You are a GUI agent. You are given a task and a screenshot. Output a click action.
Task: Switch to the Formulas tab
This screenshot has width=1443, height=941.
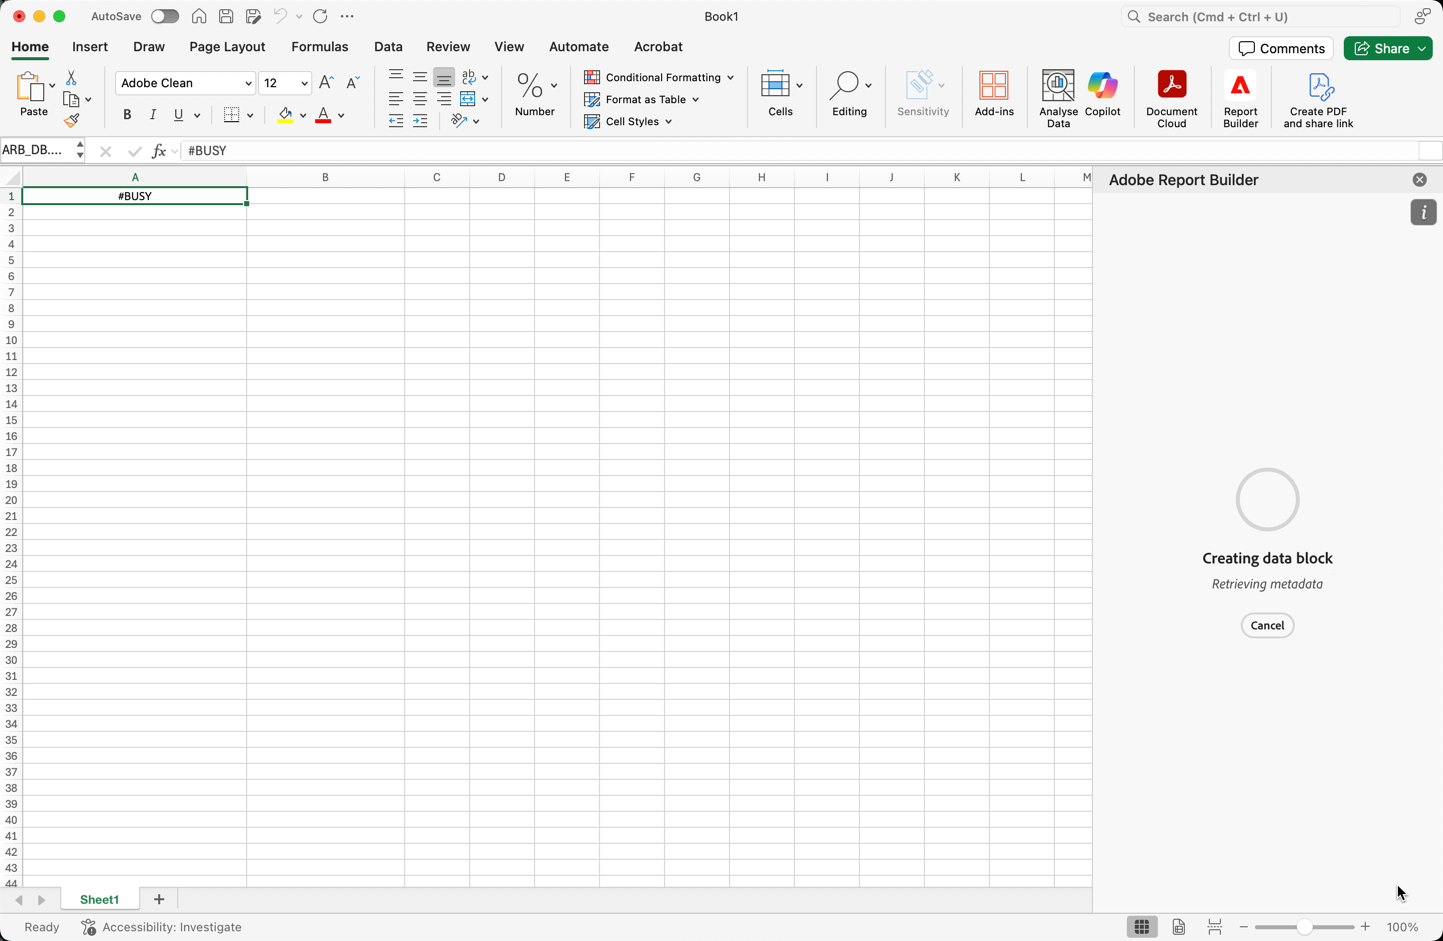click(320, 47)
